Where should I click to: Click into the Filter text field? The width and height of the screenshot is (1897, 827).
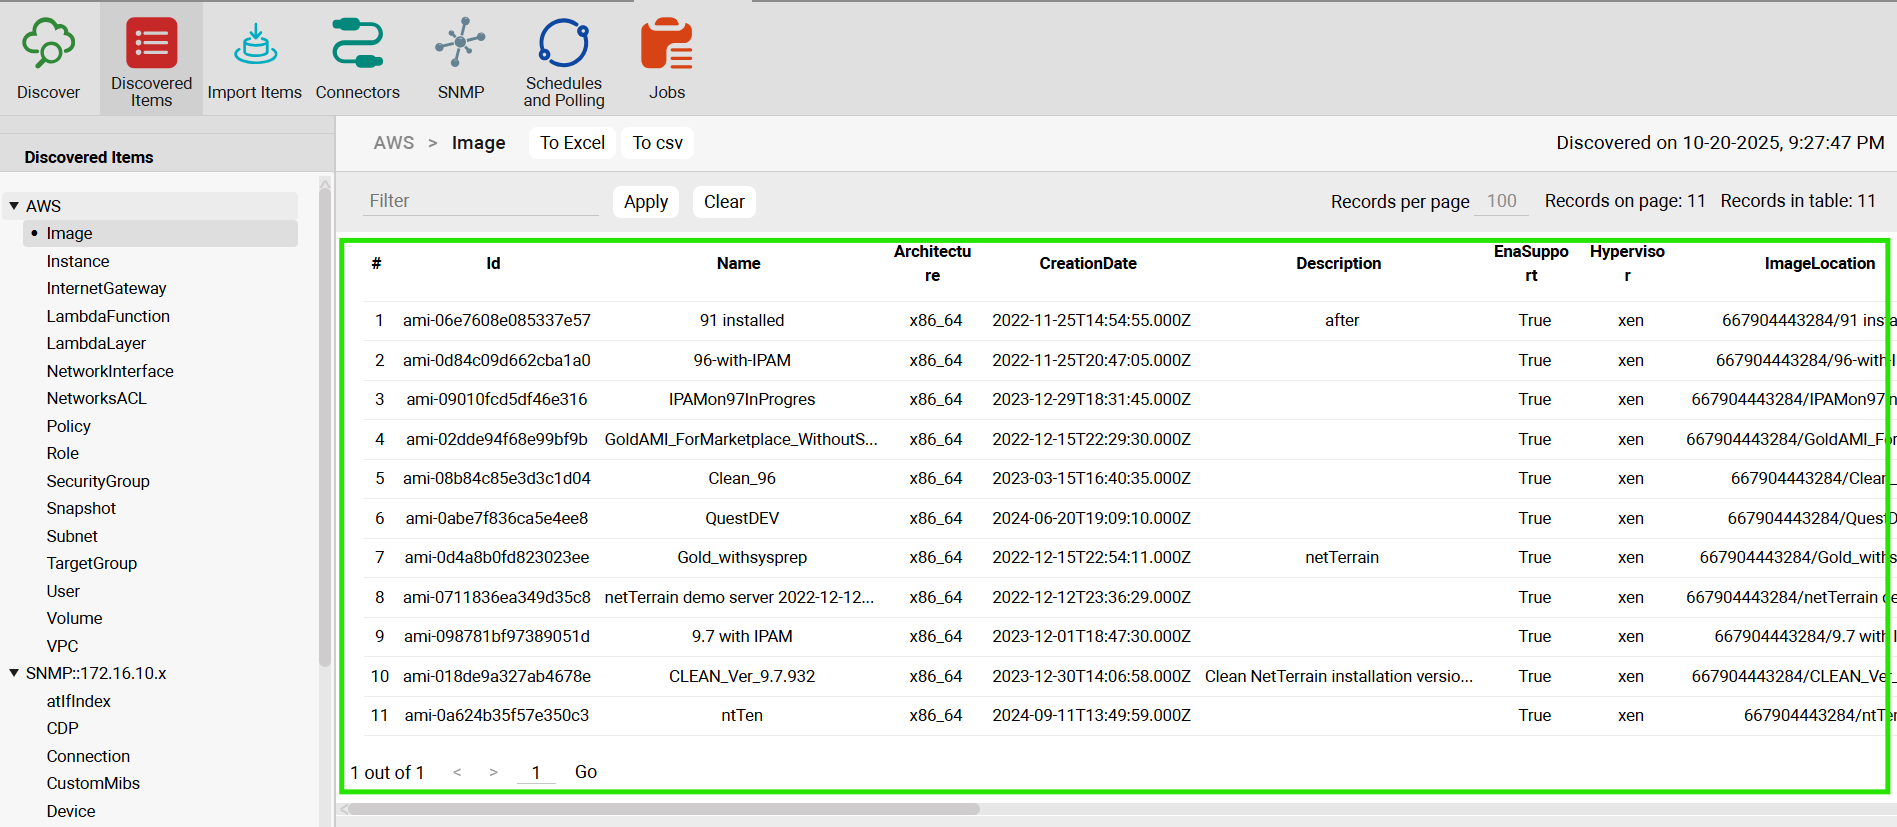point(480,201)
